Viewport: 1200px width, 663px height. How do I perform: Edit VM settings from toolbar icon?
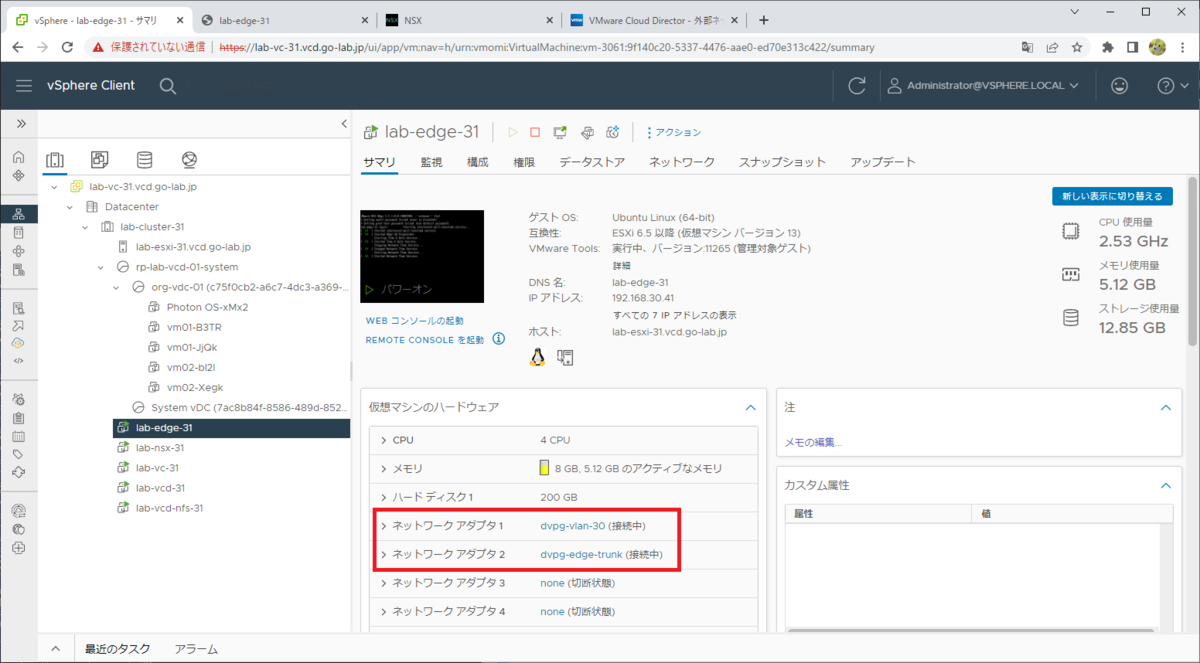587,132
